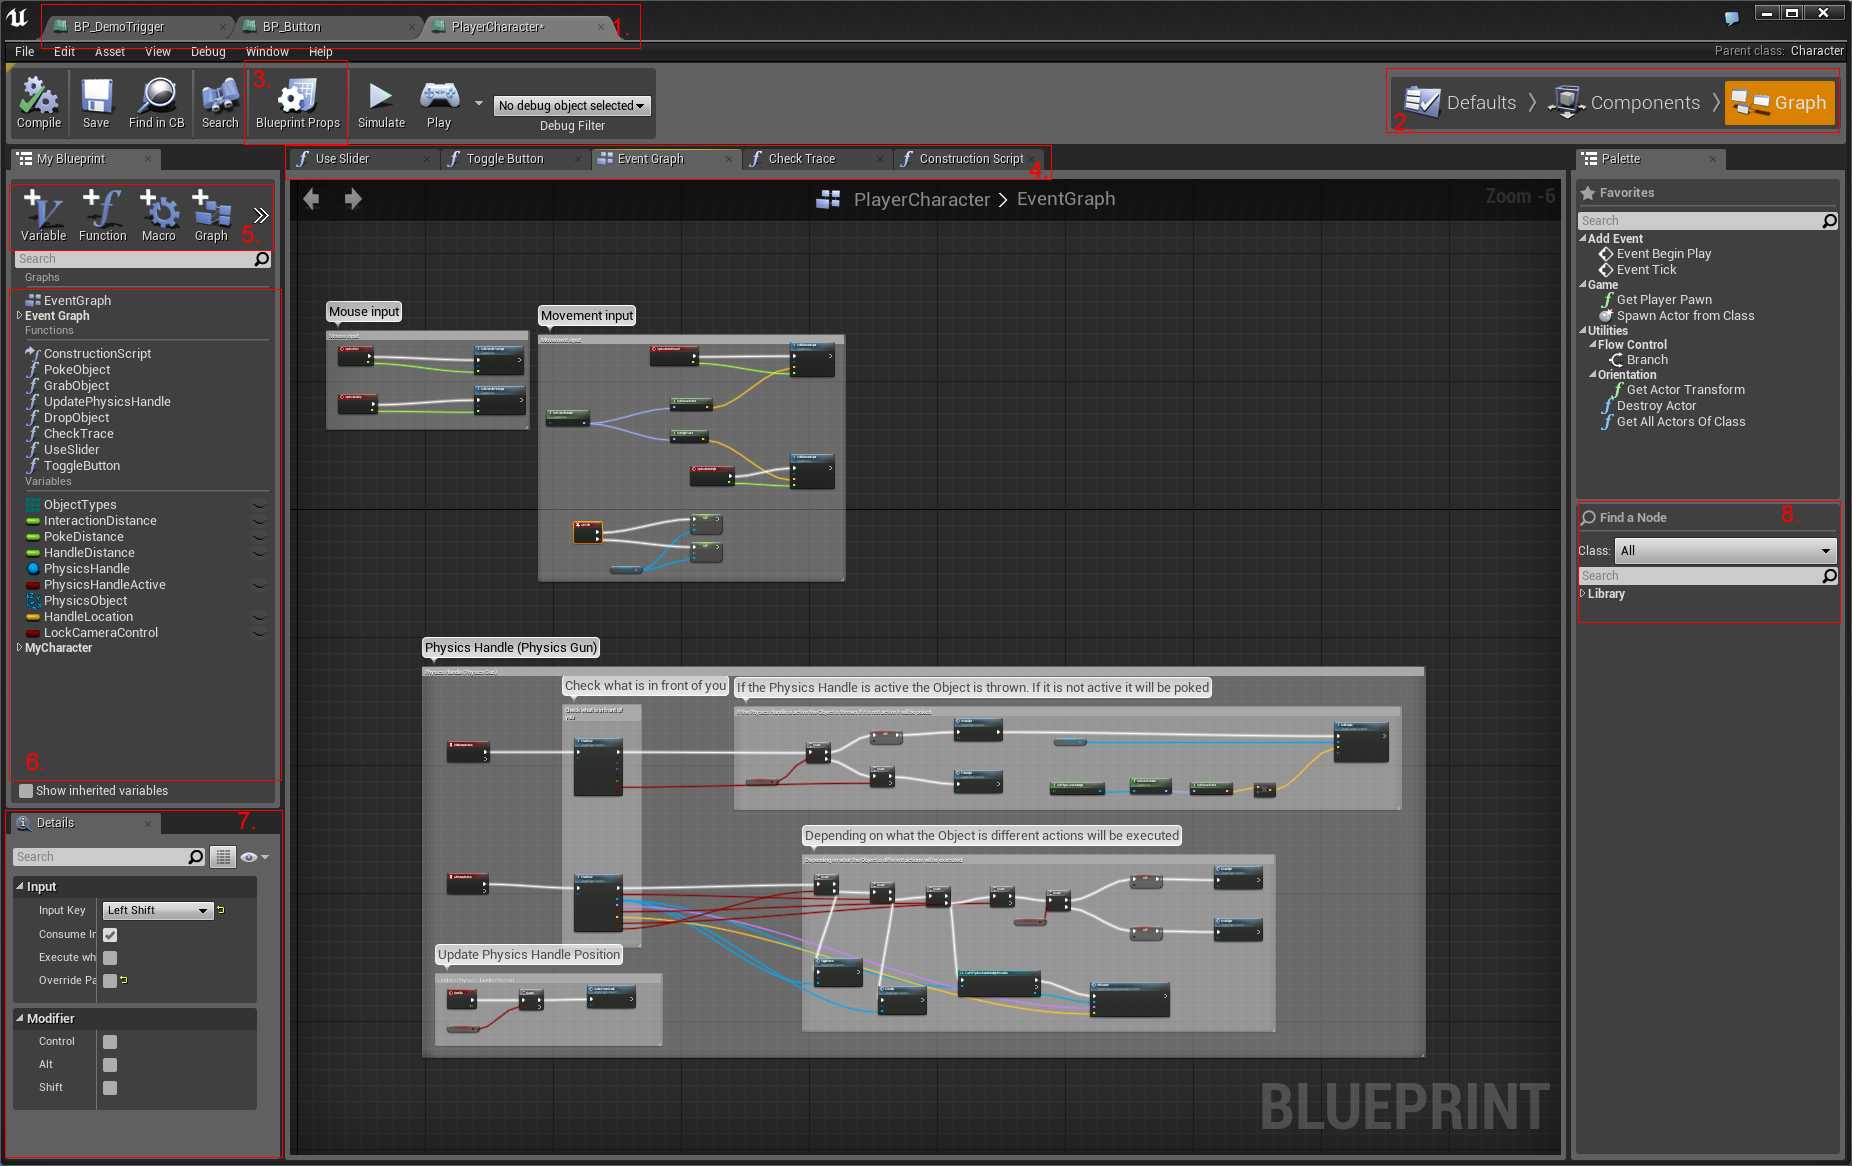The width and height of the screenshot is (1852, 1166).
Task: Open the Search binoculars tool
Action: coord(220,104)
